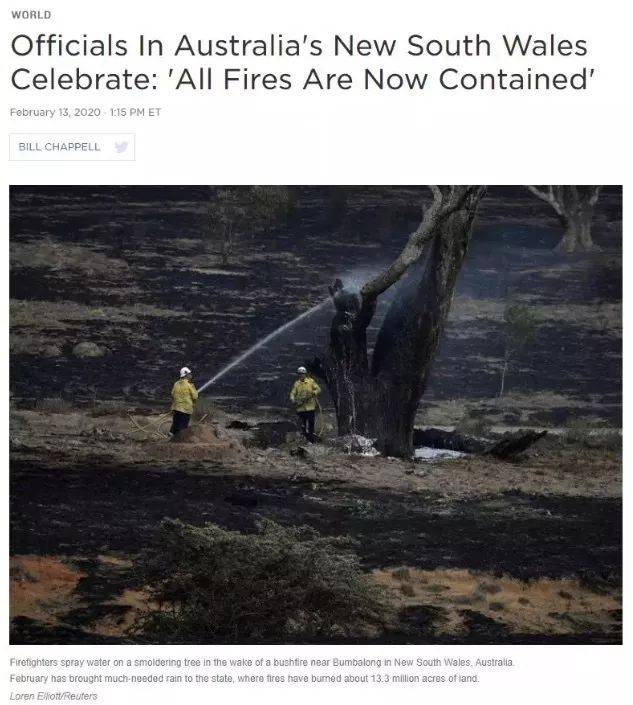Click the caption line about 13.3 million acres
The image size is (633, 705).
click(244, 678)
